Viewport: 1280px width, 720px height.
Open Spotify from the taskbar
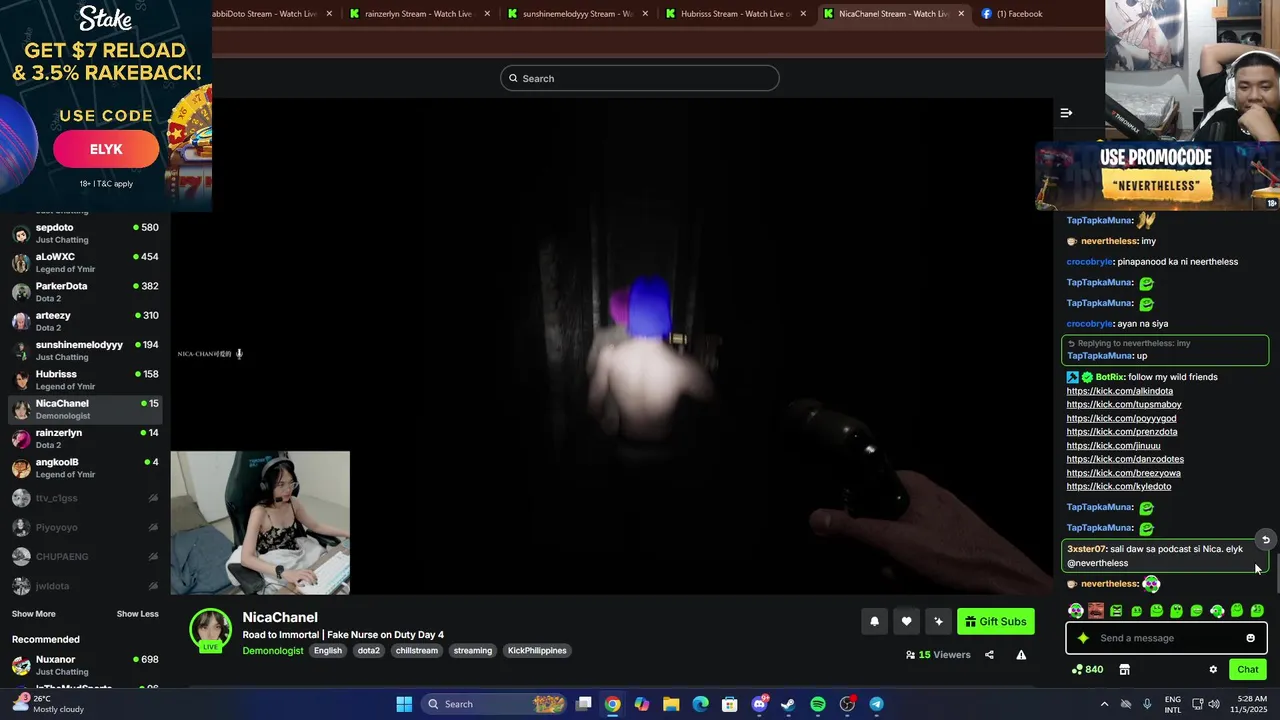(818, 704)
